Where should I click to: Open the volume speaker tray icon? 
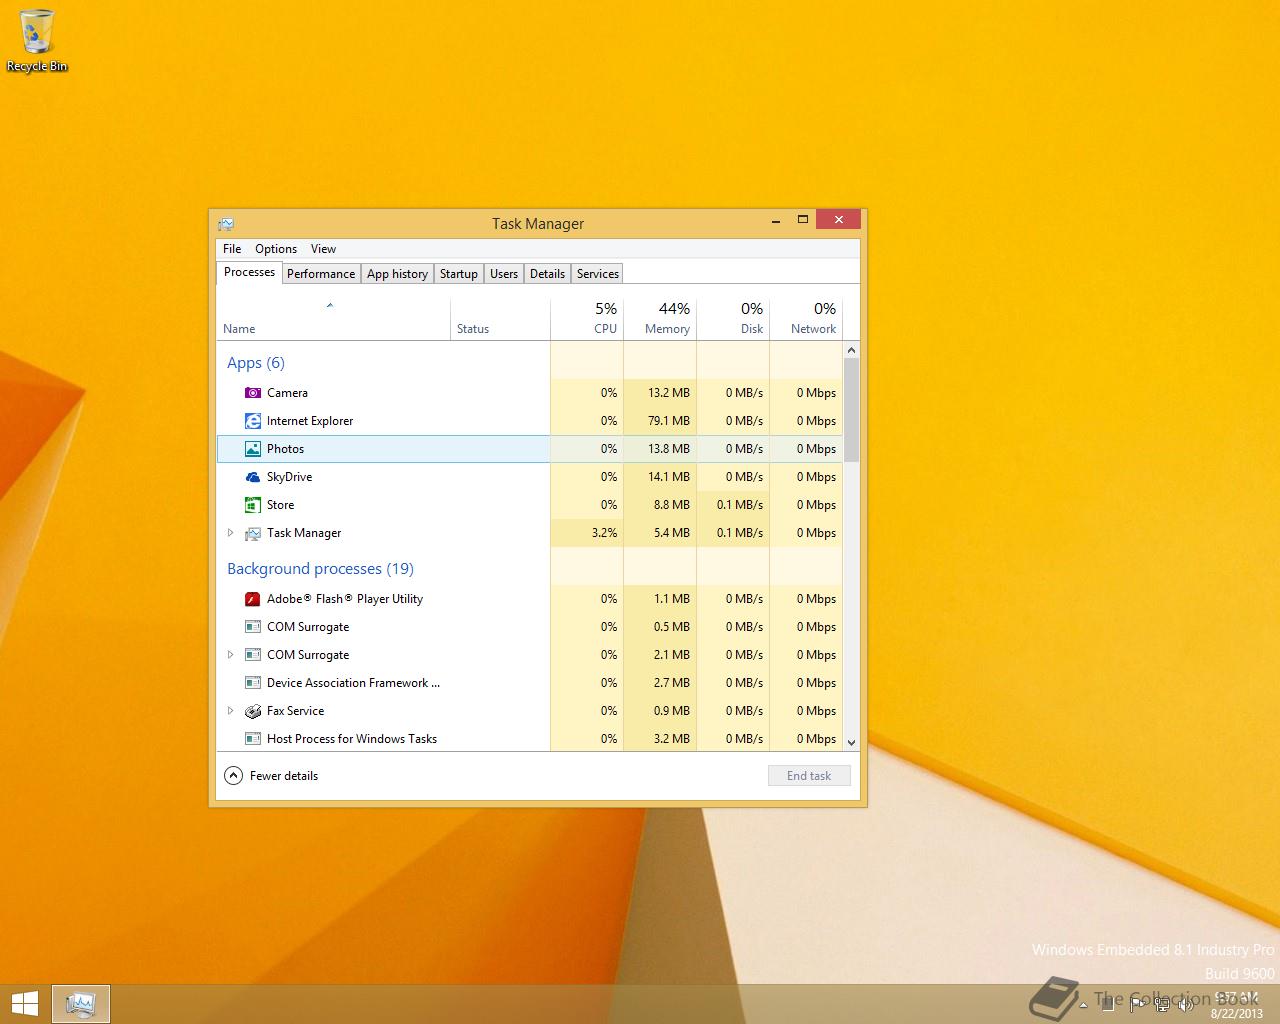pos(1186,1005)
